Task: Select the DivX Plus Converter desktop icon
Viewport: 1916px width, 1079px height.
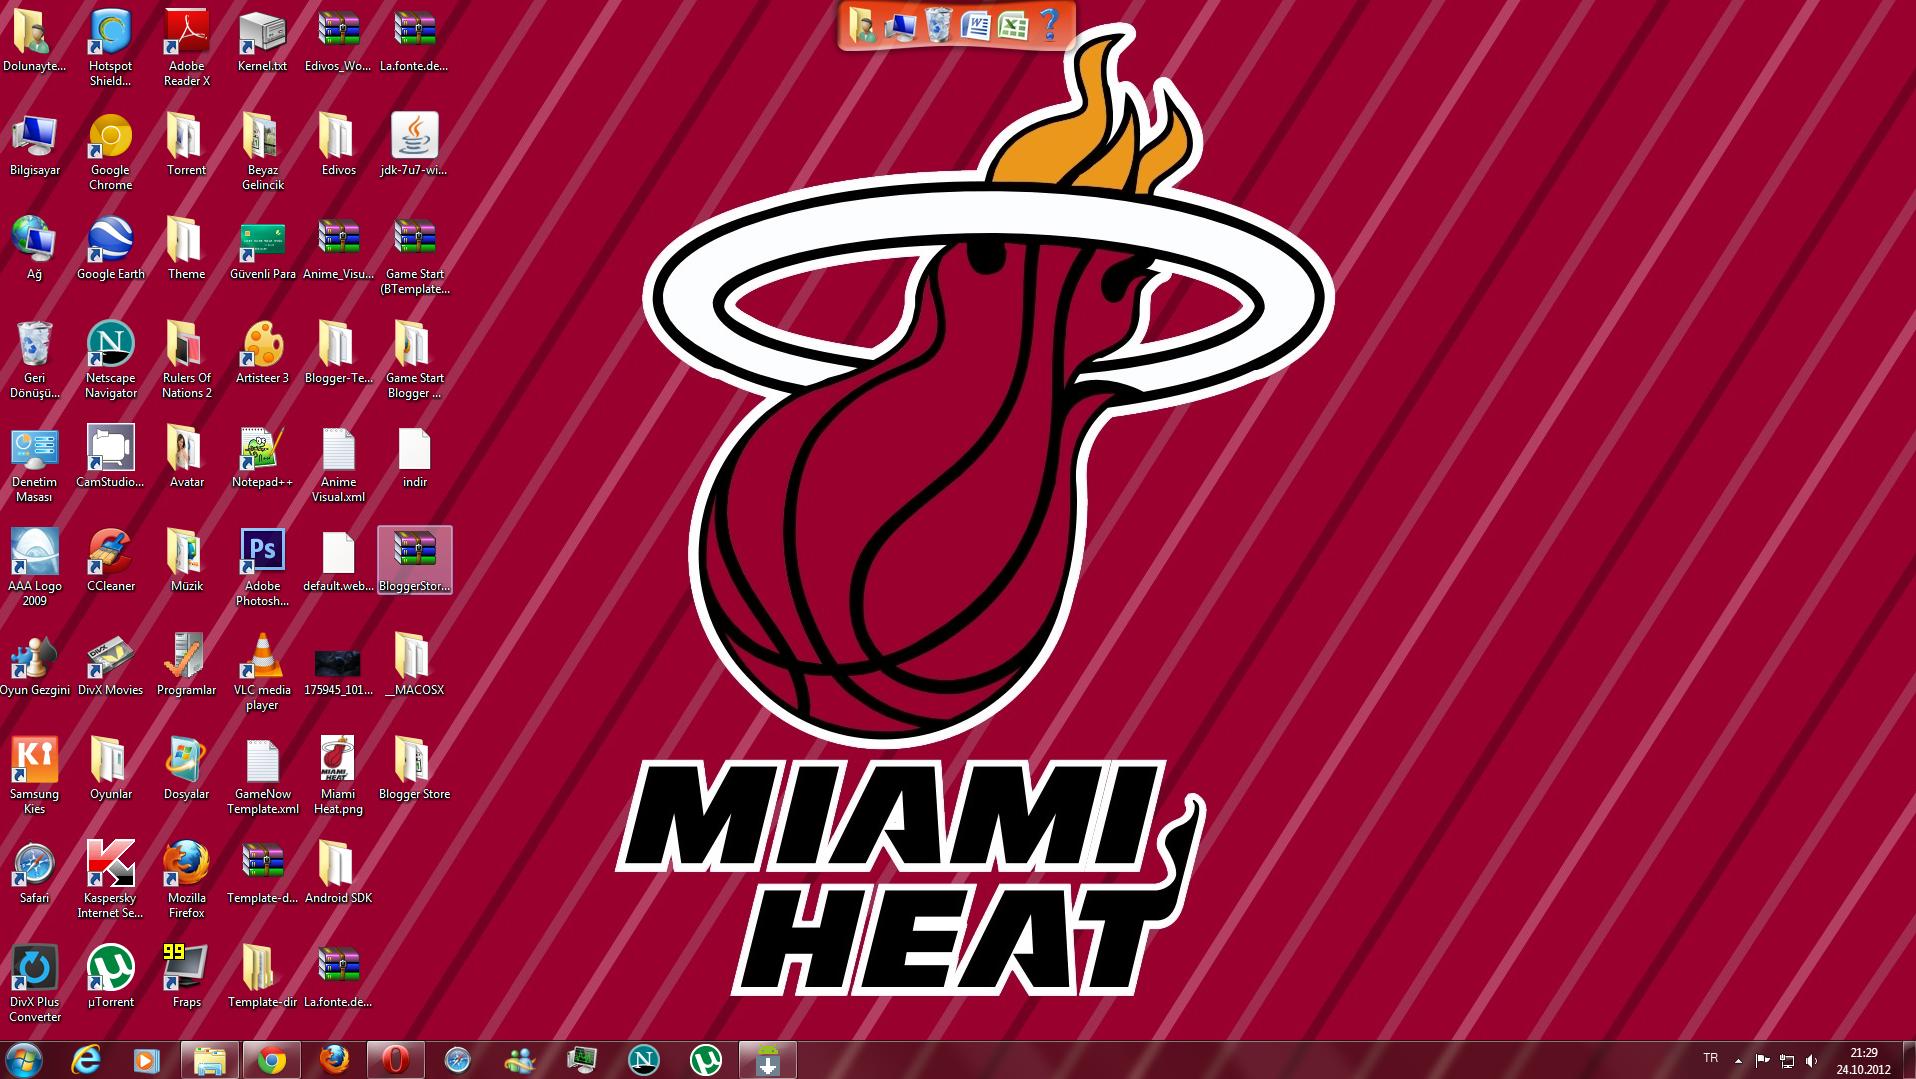Action: (x=35, y=984)
